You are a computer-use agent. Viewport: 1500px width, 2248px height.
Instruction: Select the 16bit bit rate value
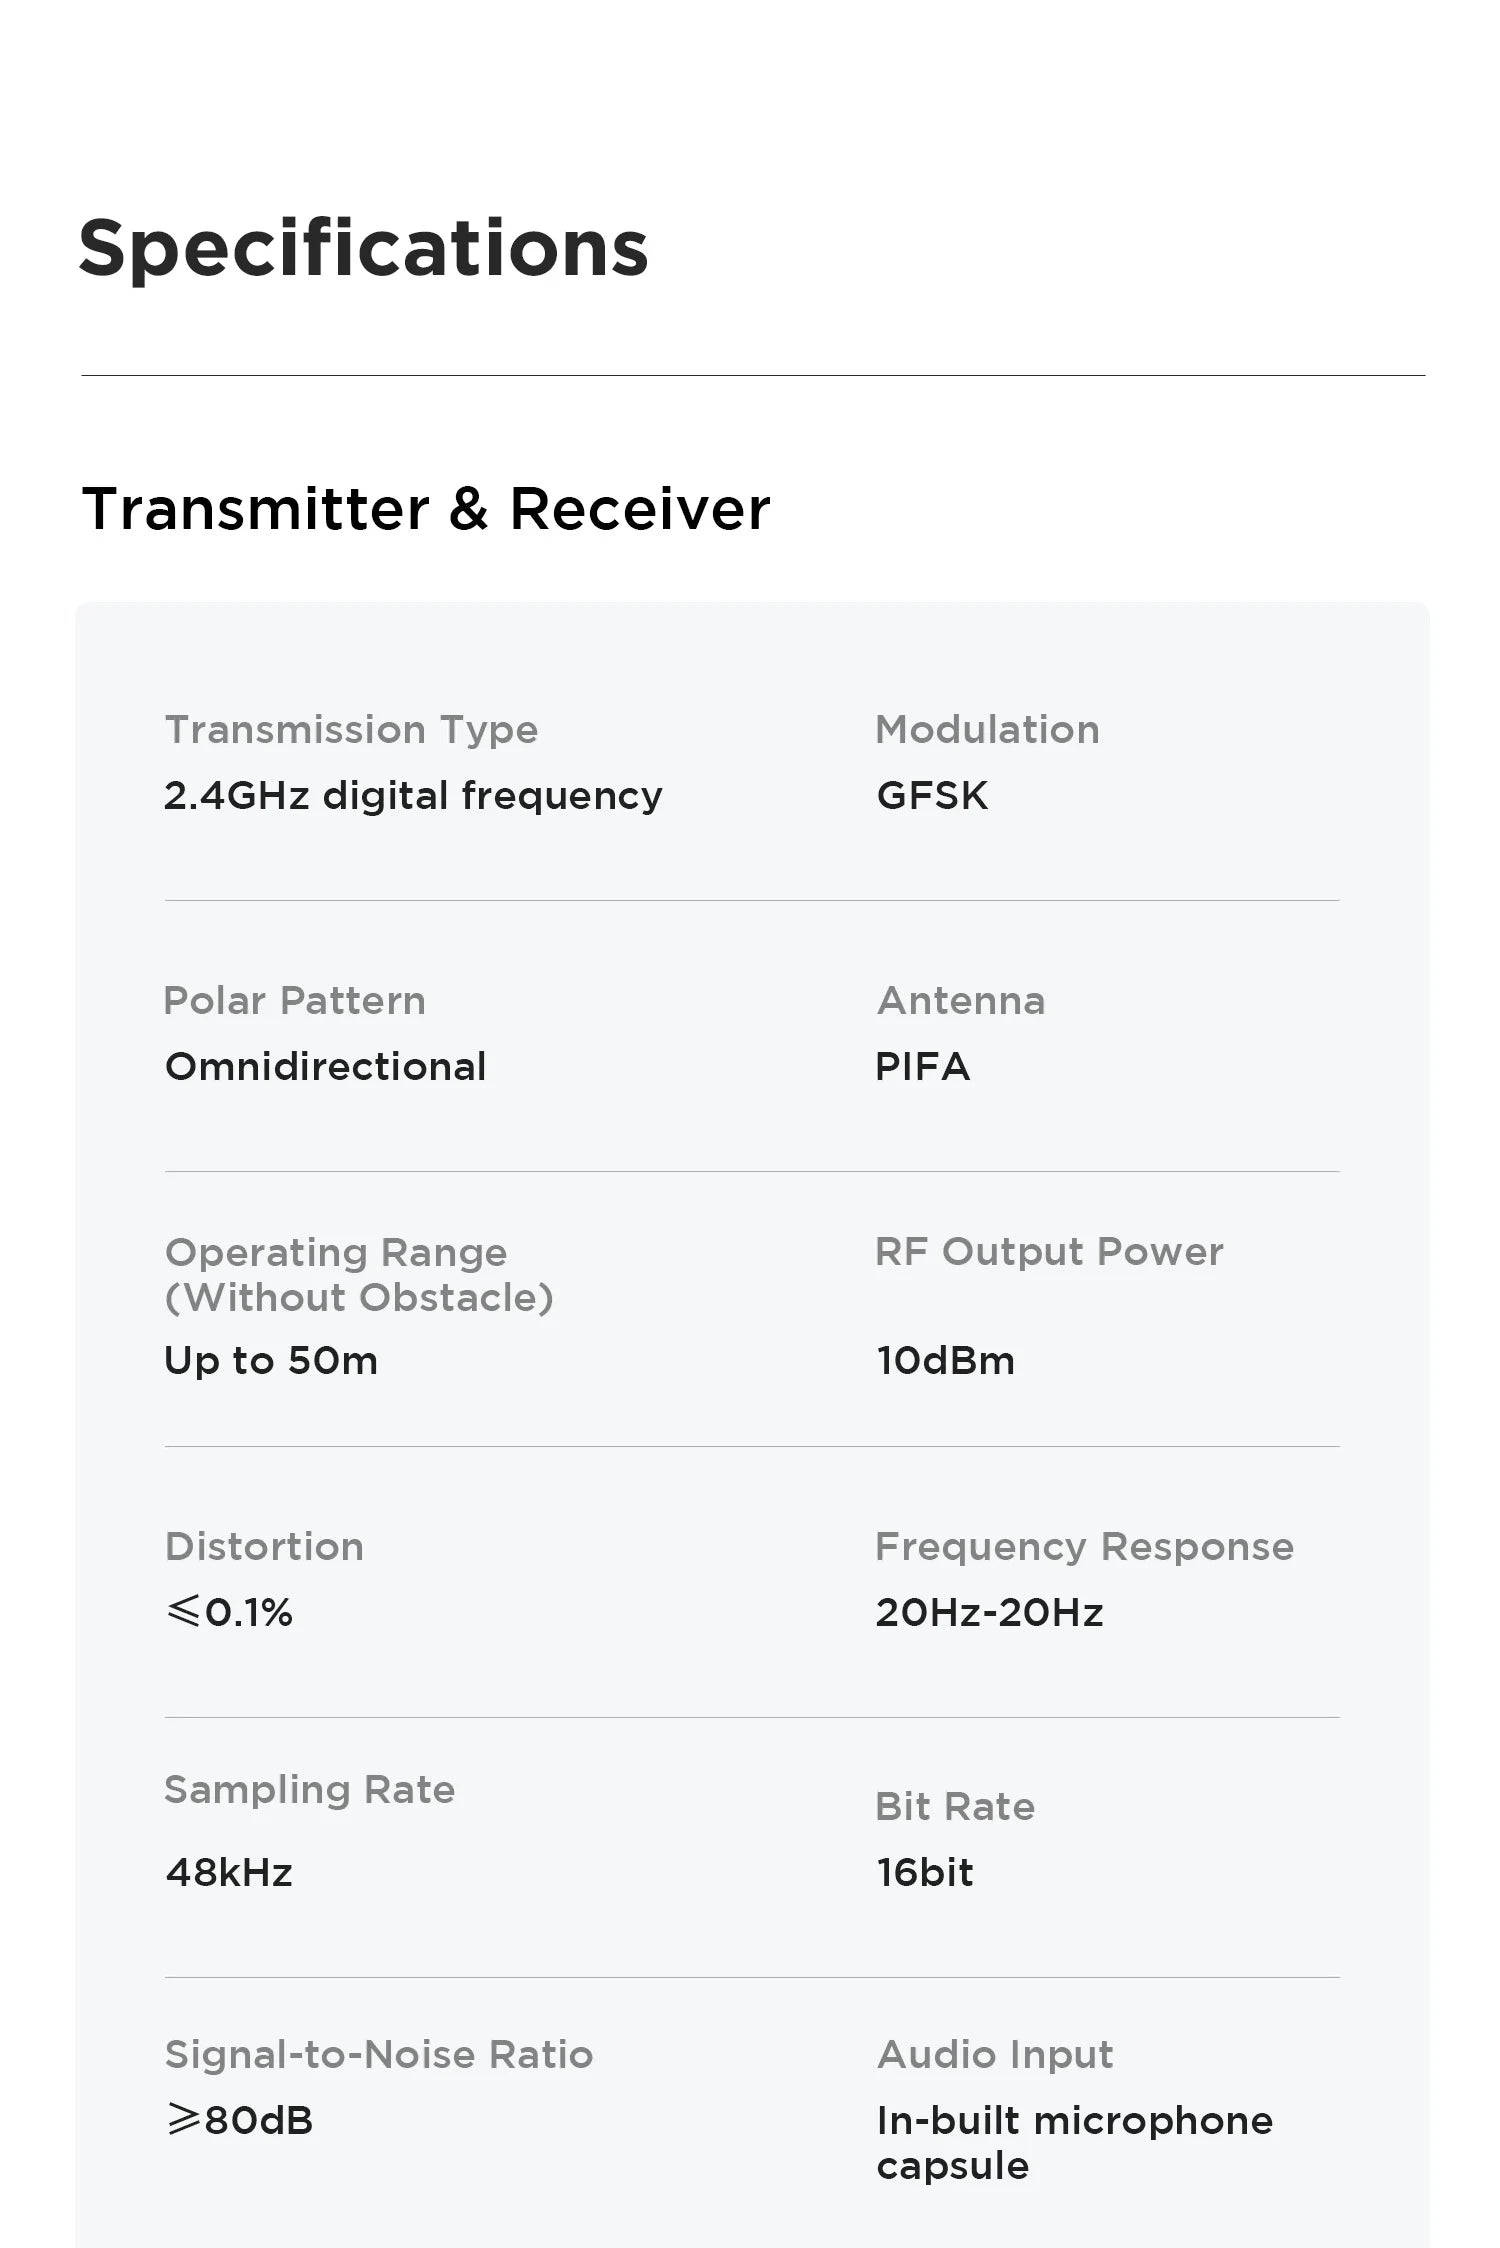tap(925, 1873)
